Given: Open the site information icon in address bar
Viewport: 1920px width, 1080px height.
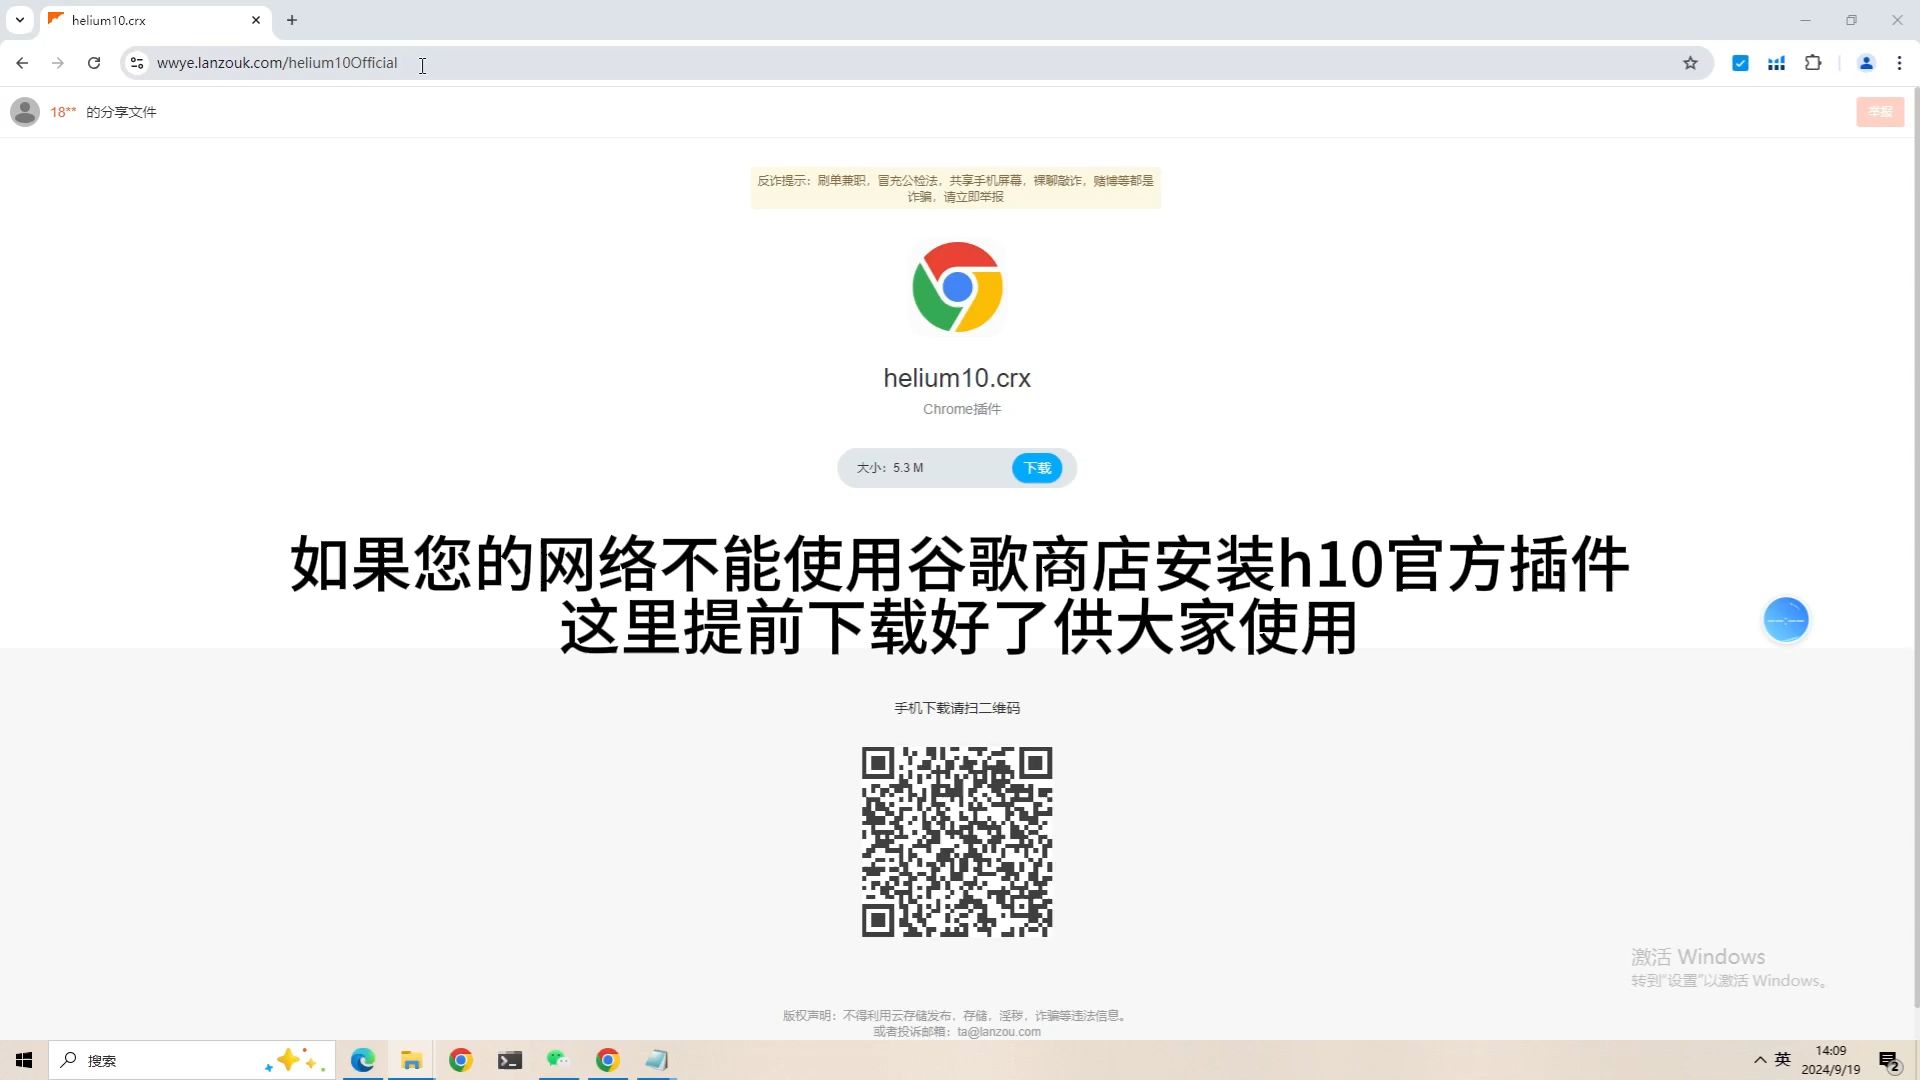Looking at the screenshot, I should pyautogui.click(x=138, y=63).
